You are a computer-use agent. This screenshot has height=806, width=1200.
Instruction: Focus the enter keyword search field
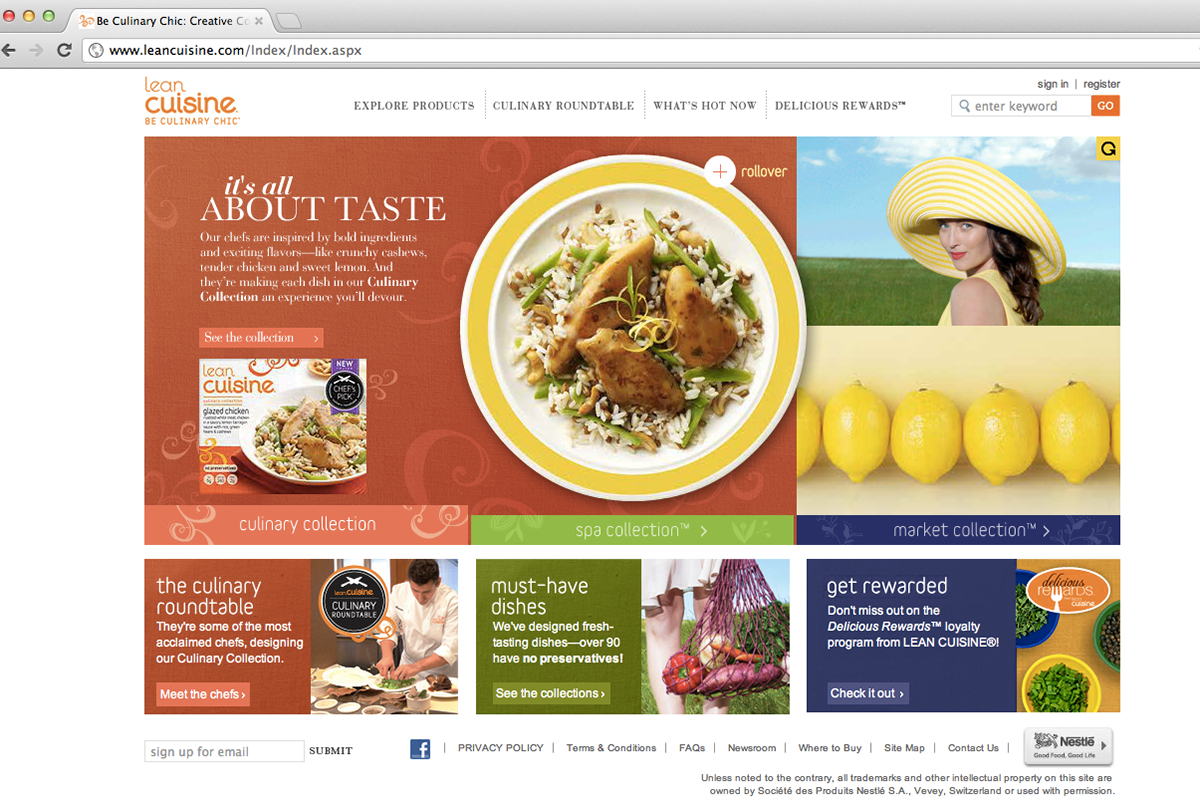(1021, 106)
